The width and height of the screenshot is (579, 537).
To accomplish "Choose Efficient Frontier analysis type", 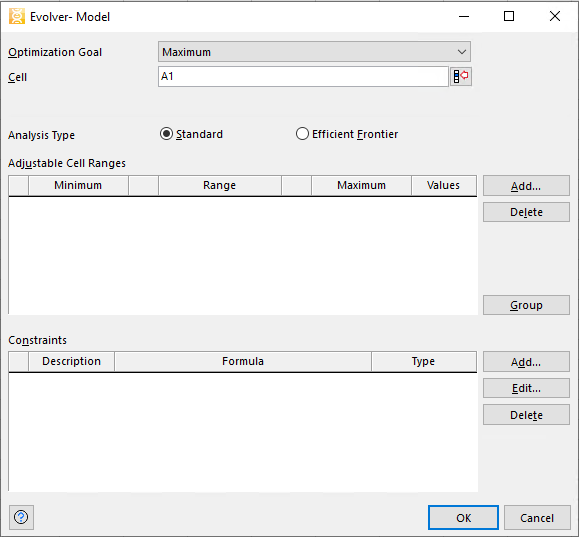I will pos(347,134).
